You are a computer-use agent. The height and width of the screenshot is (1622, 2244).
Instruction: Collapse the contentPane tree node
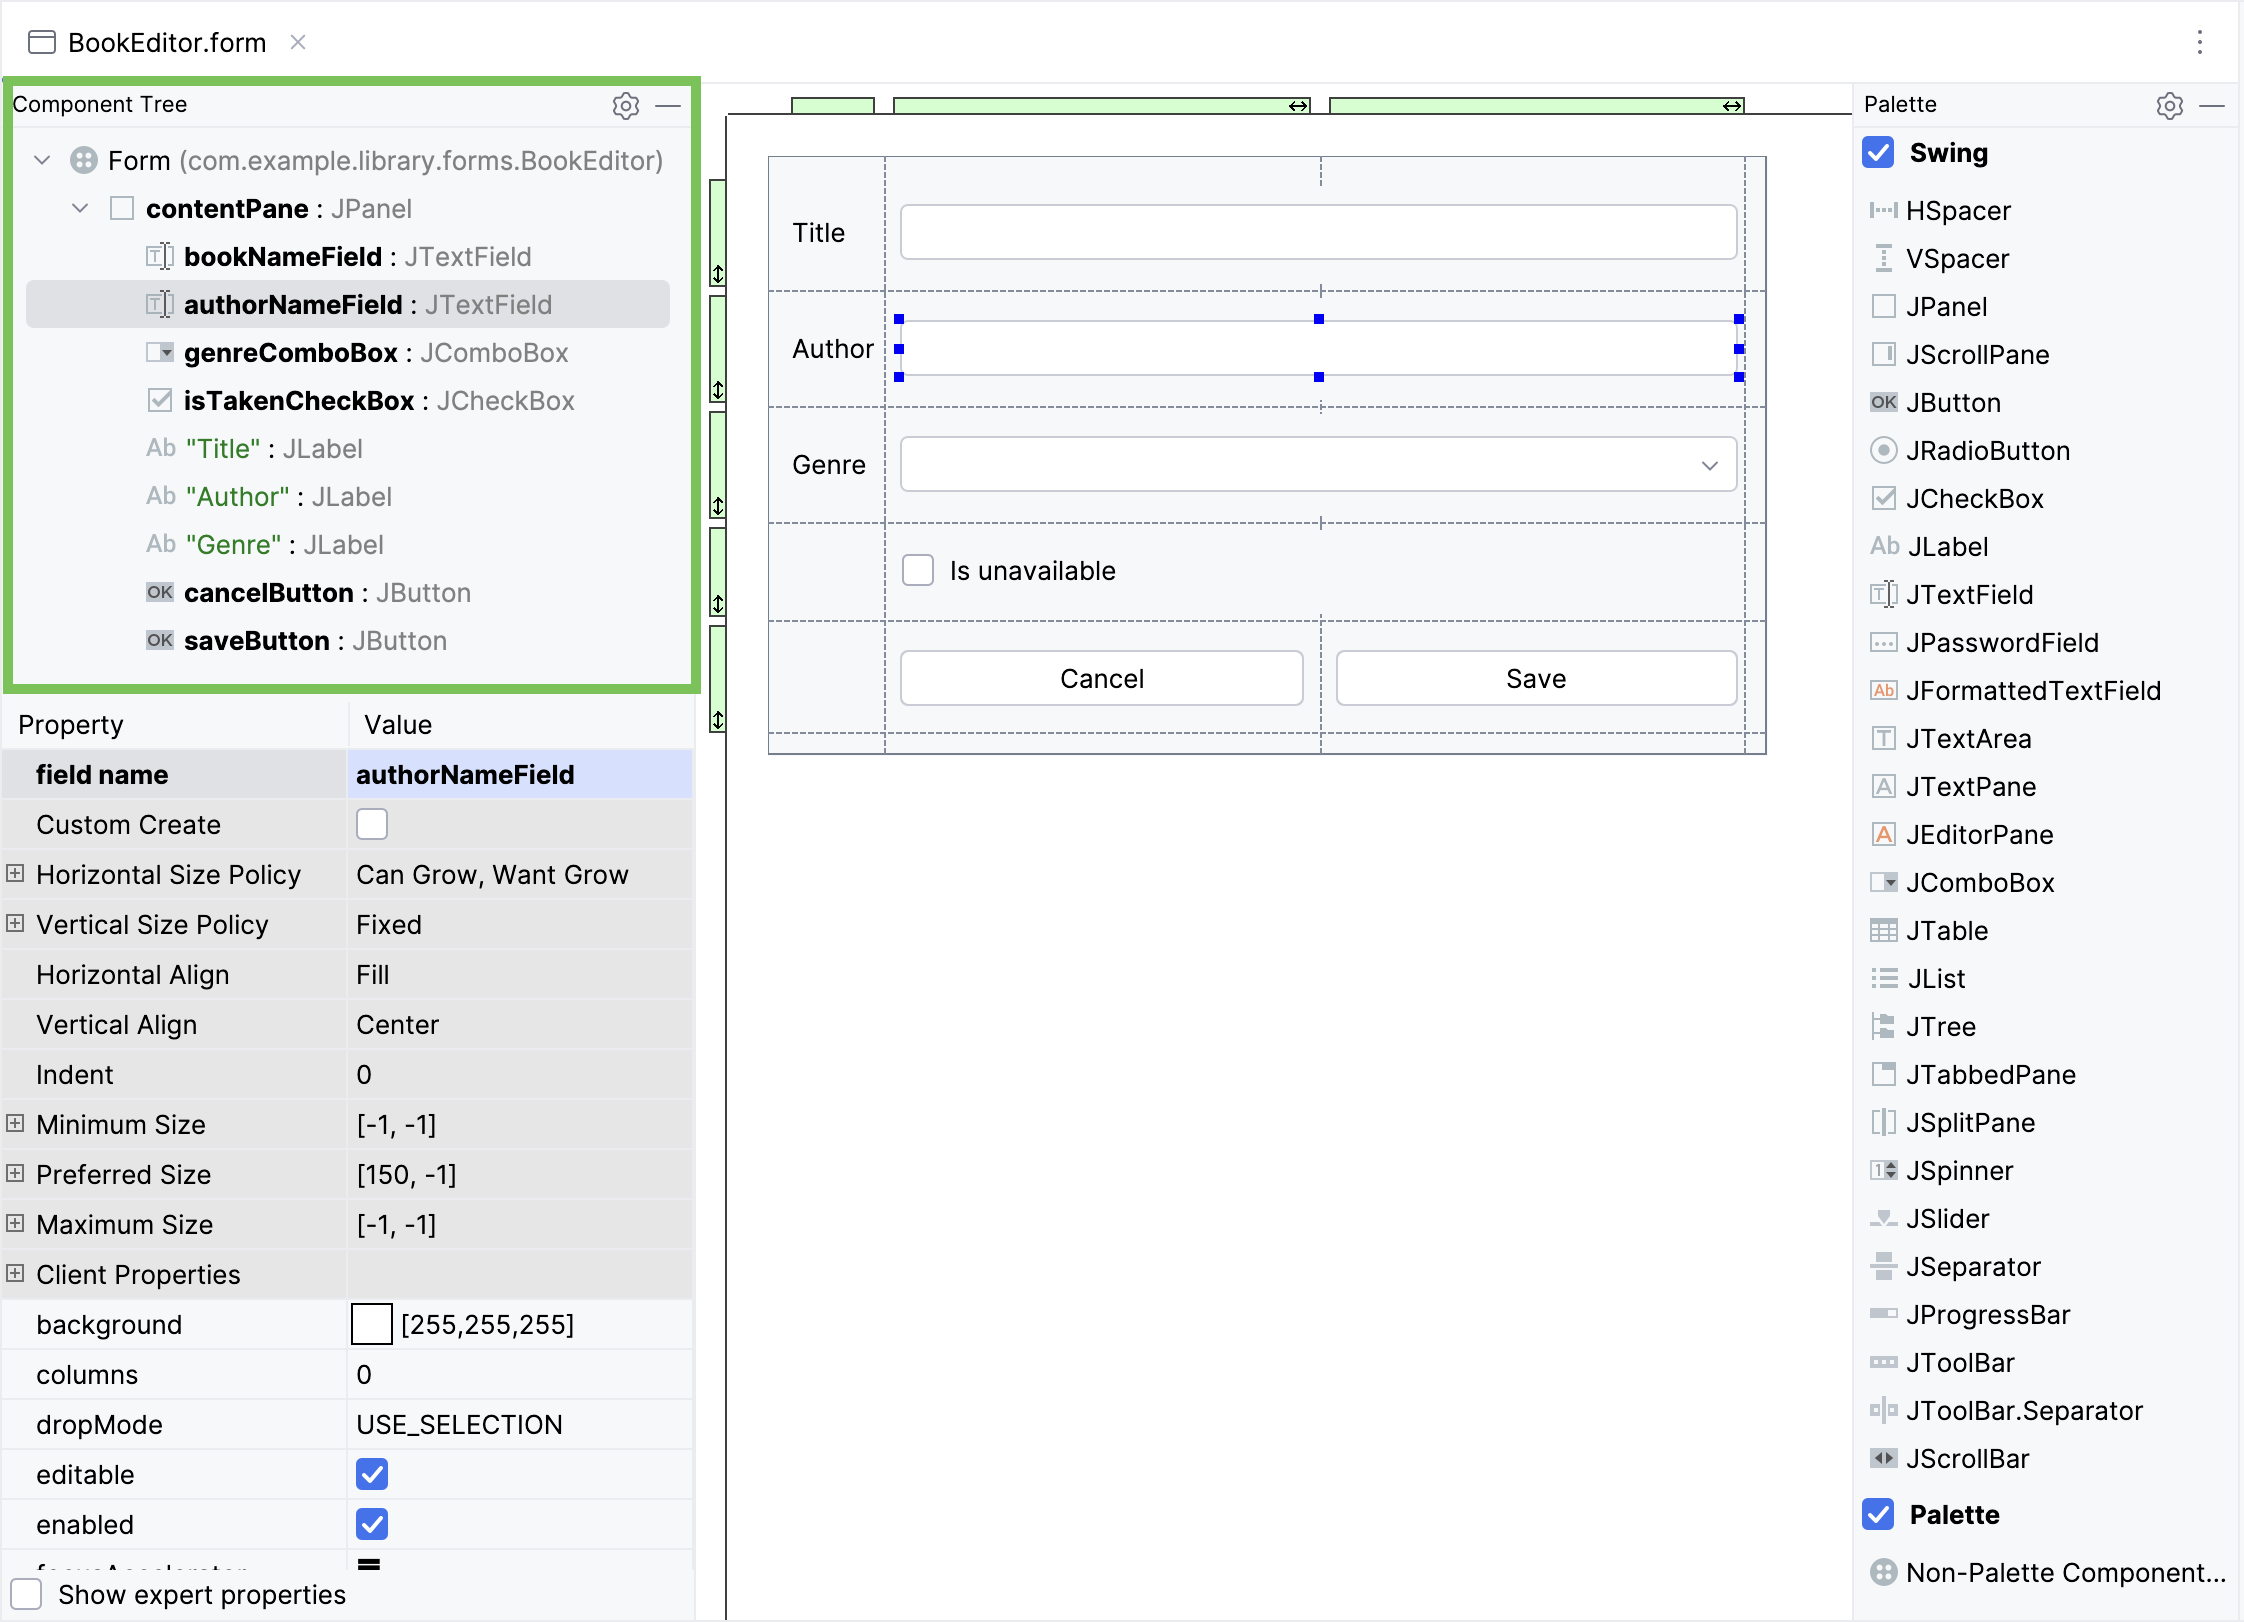point(78,208)
